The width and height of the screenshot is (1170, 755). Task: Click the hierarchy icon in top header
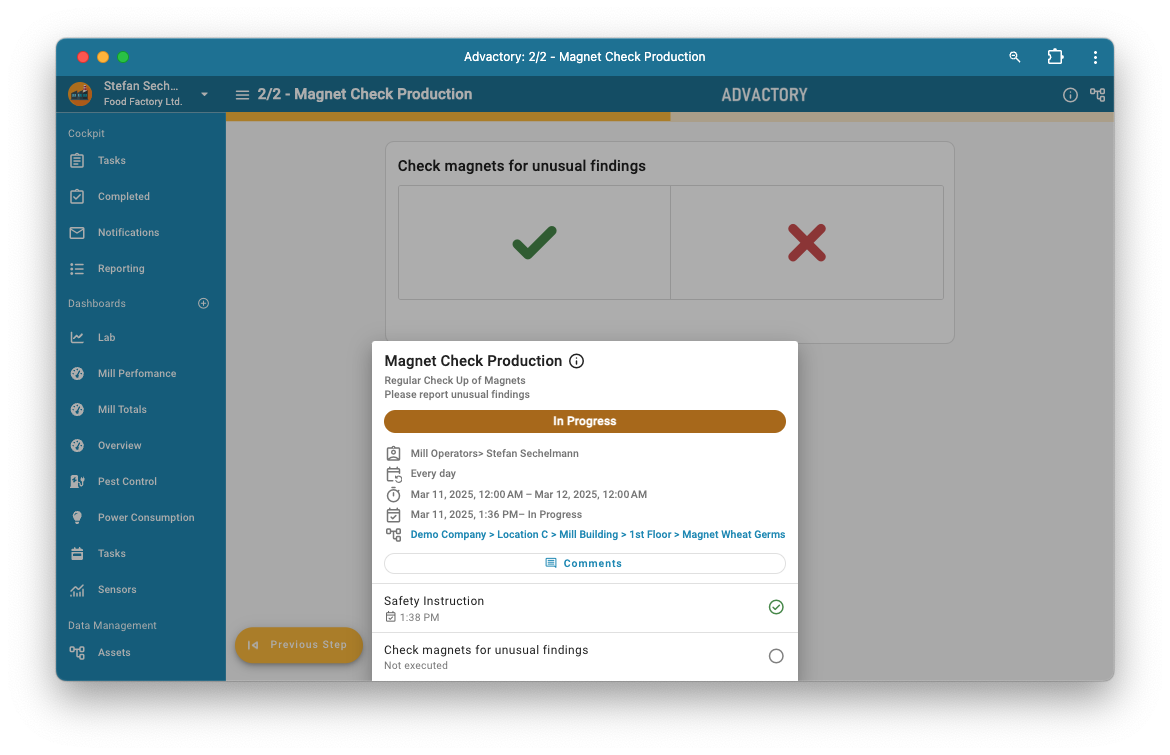[1097, 95]
